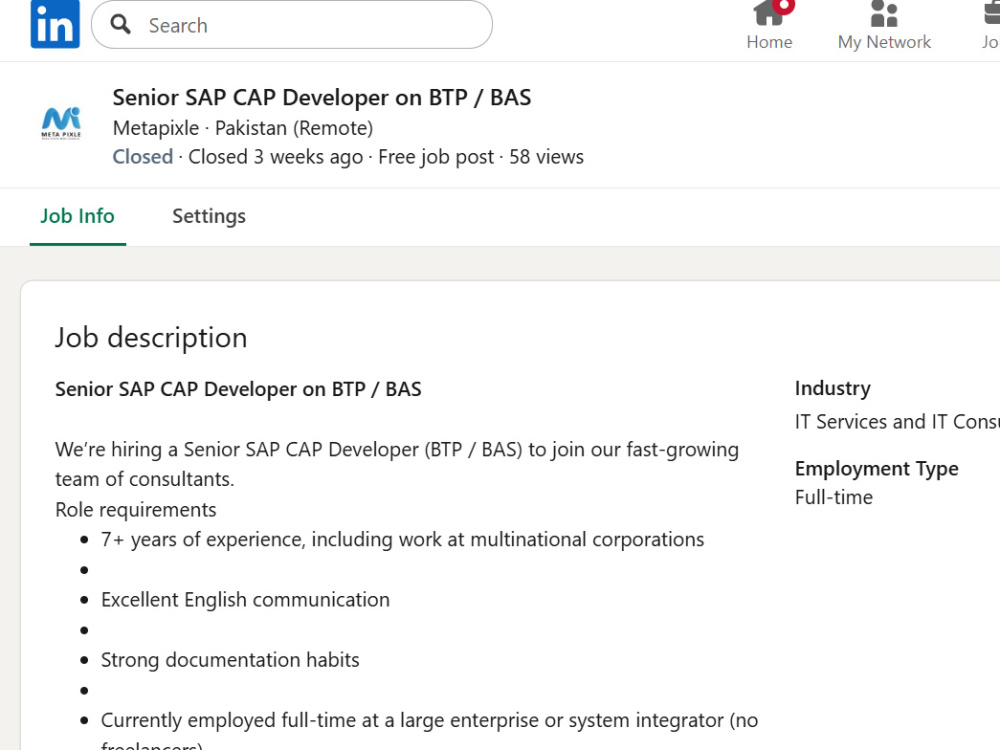The image size is (1000, 750).
Task: Focus the Search input field
Action: 292,25
